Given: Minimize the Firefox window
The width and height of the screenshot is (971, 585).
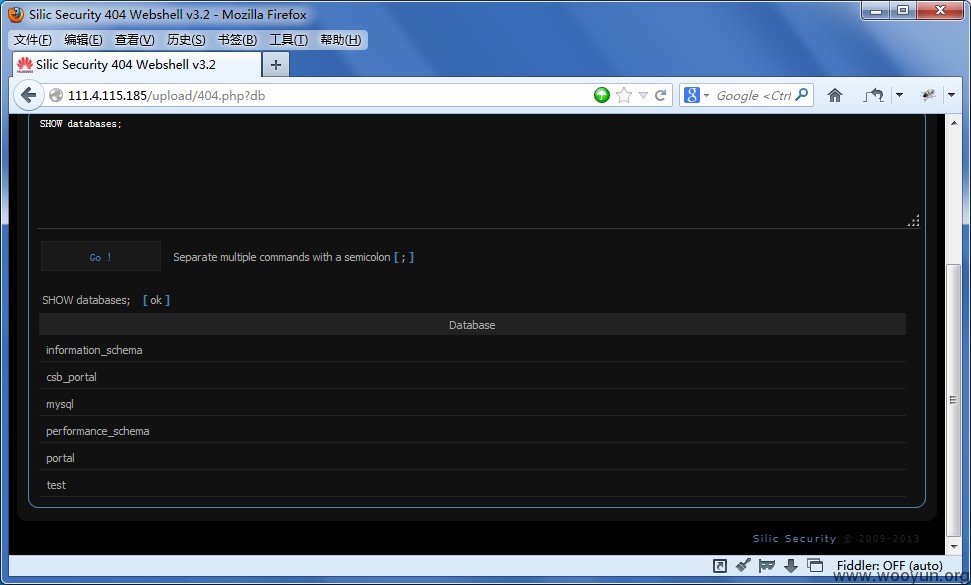Looking at the screenshot, I should click(x=876, y=11).
